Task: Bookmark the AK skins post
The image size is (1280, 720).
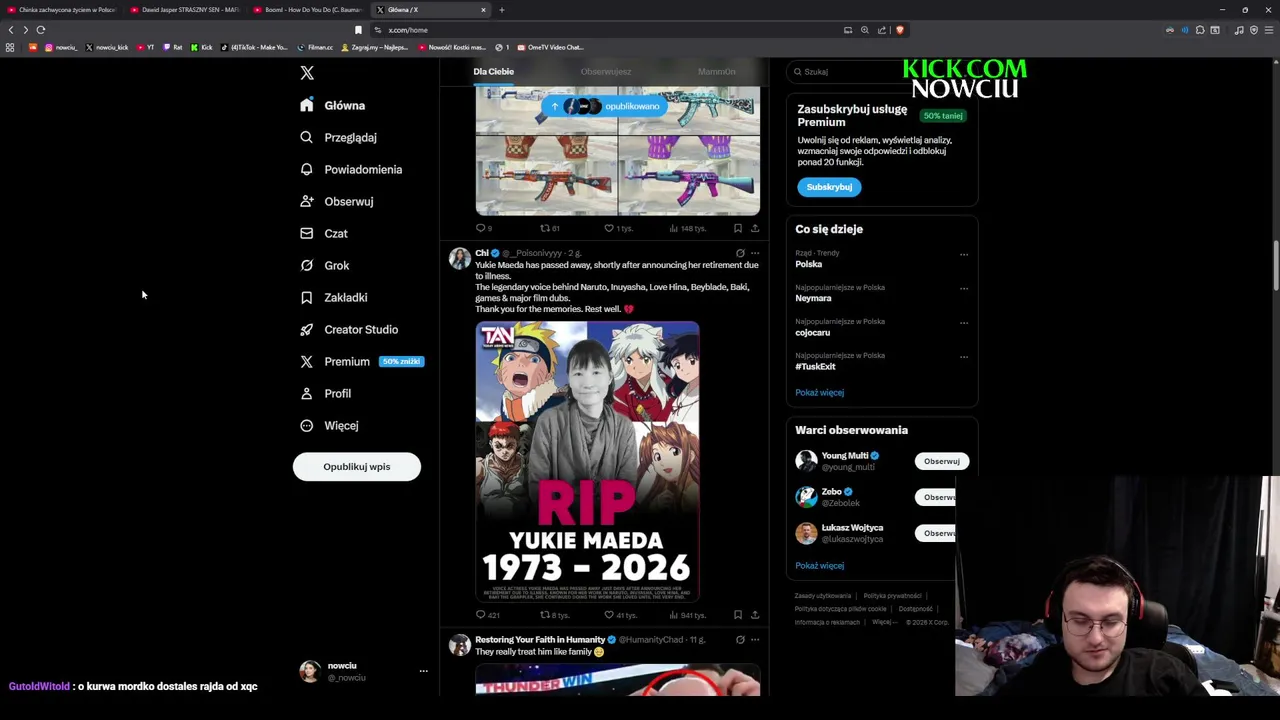Action: click(738, 228)
